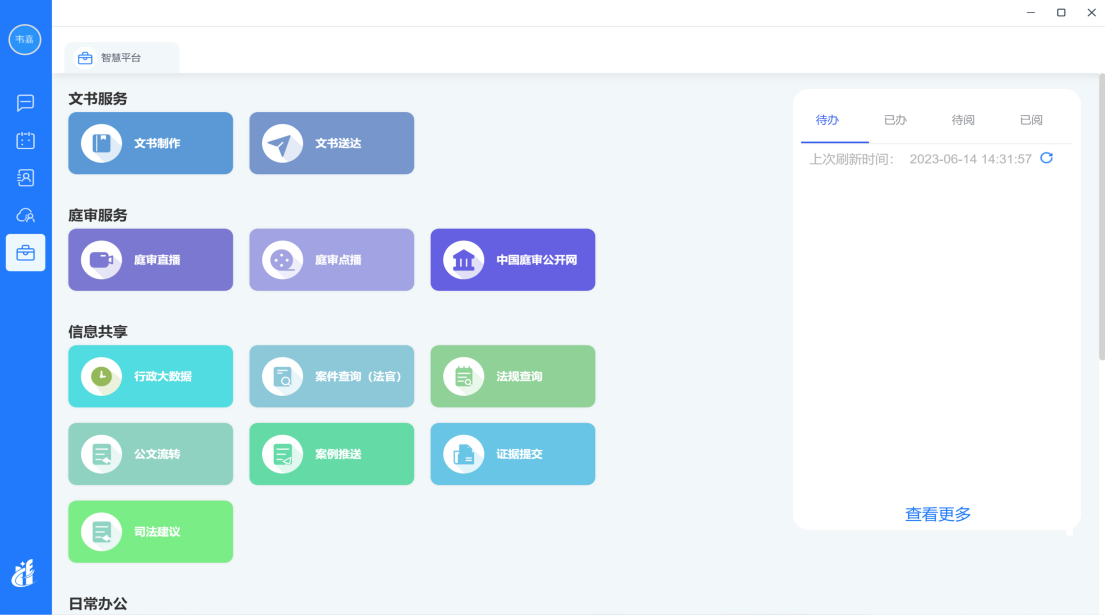
Task: Click the vertical scrollbar on right edge
Action: [x=1100, y=220]
